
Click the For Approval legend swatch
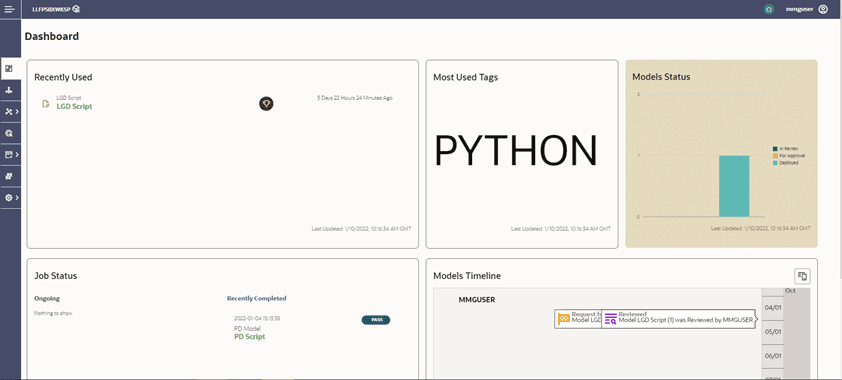[x=775, y=156]
